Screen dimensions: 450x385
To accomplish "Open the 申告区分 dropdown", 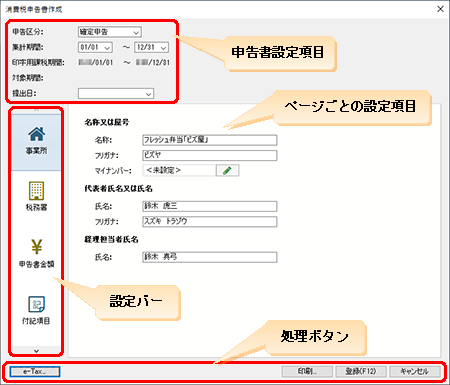I will 110,32.
